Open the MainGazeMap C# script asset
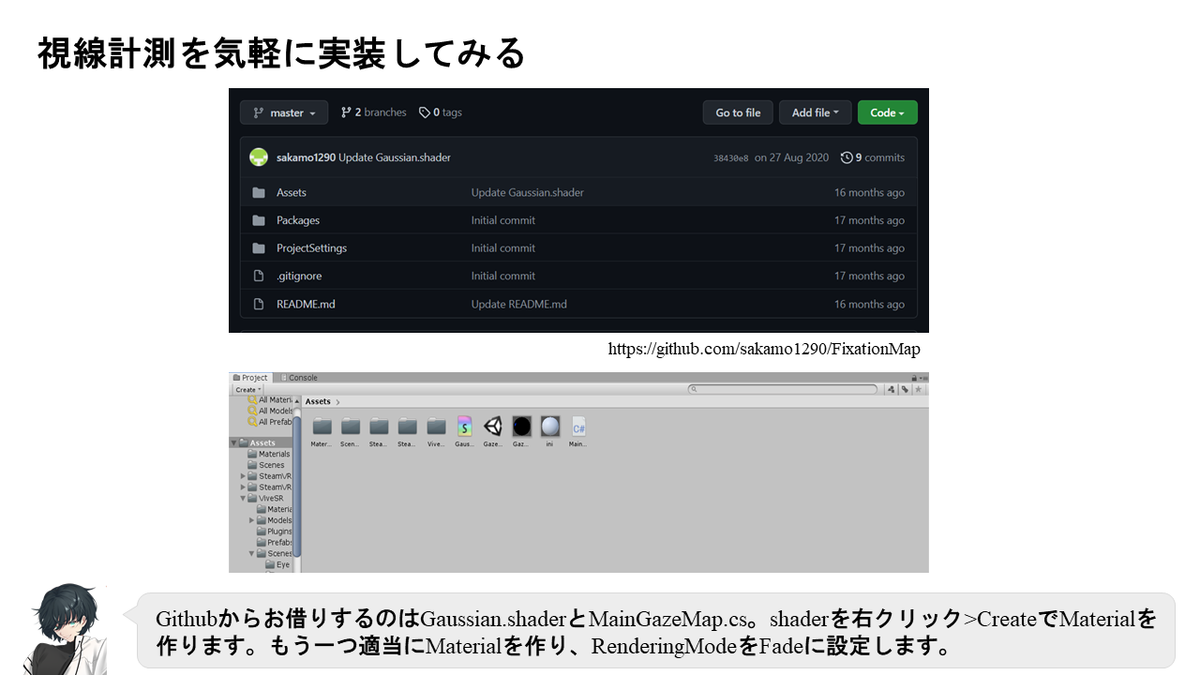 (x=578, y=426)
